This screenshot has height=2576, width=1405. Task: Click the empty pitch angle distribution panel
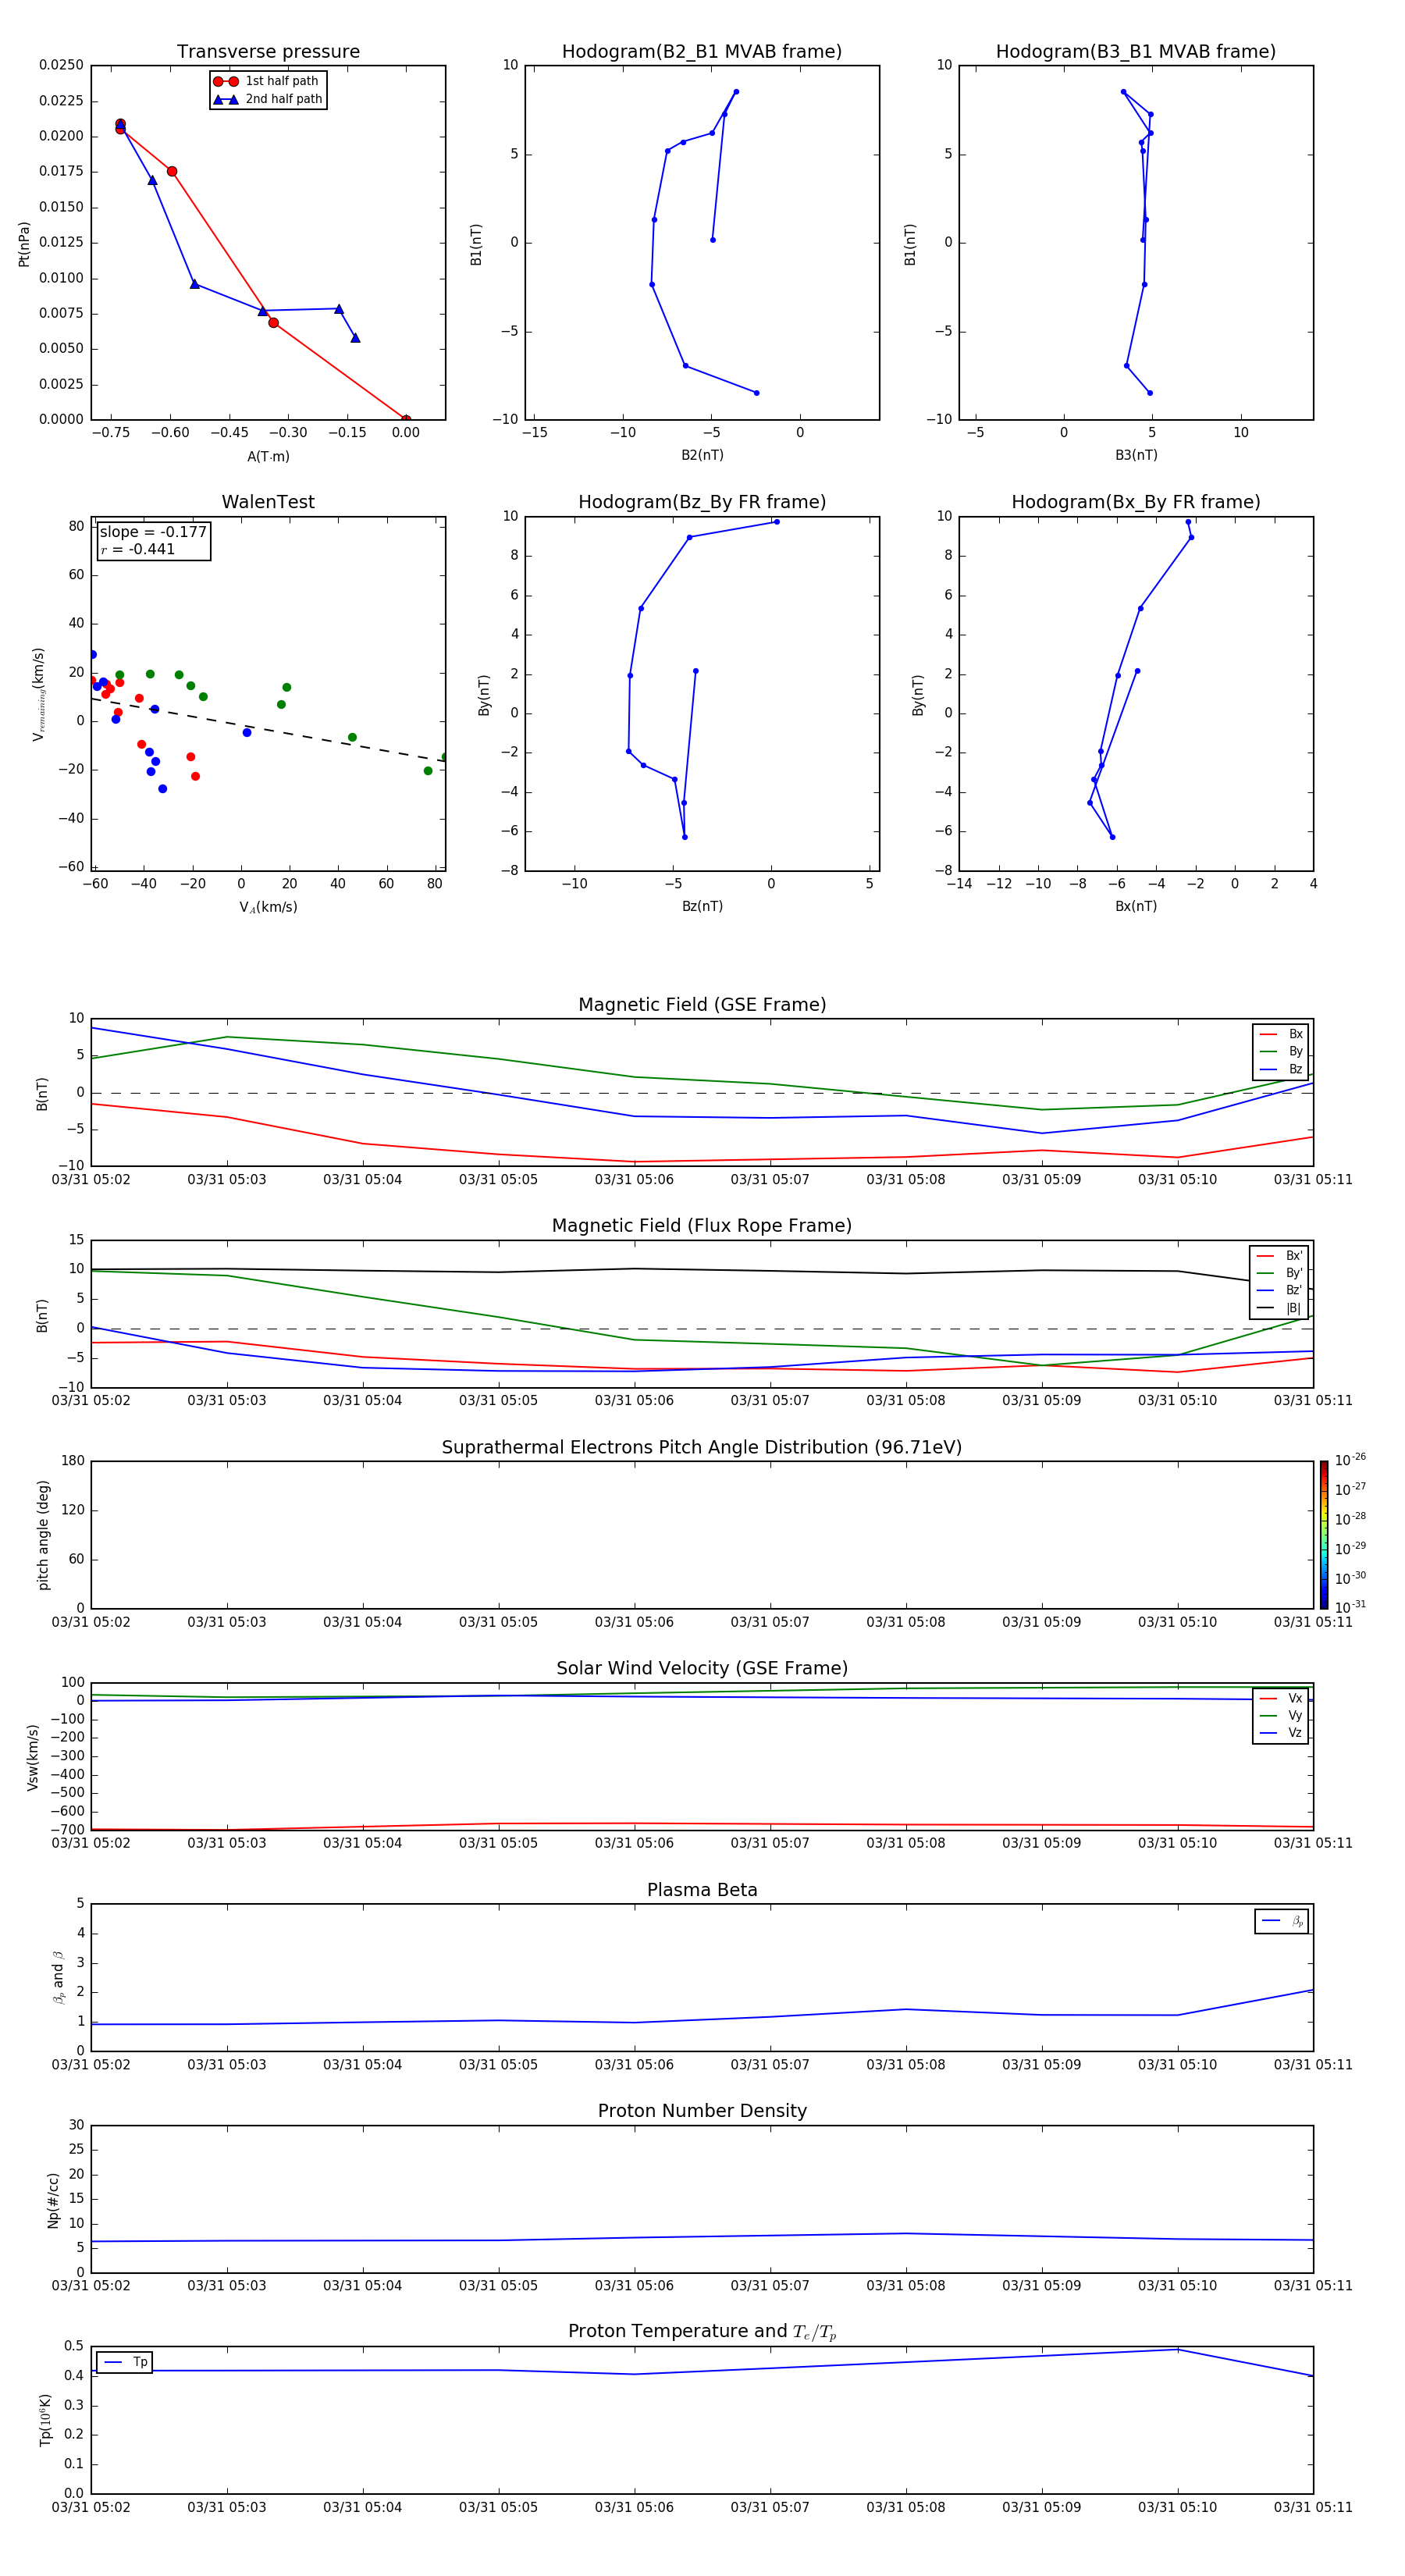point(702,1535)
